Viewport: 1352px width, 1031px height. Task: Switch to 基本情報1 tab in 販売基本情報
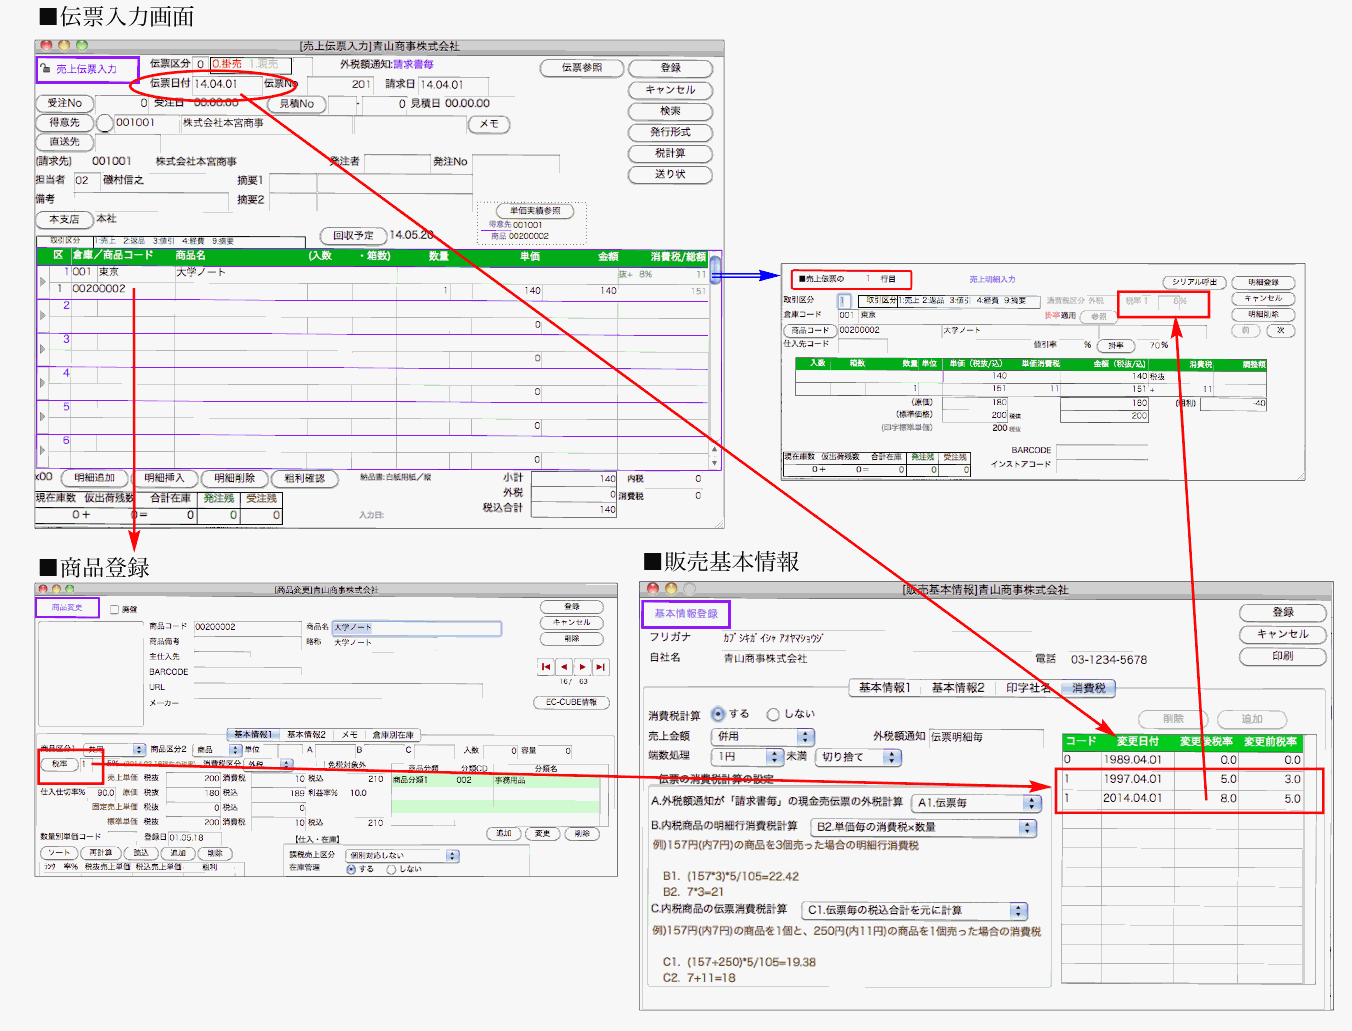coord(884,688)
